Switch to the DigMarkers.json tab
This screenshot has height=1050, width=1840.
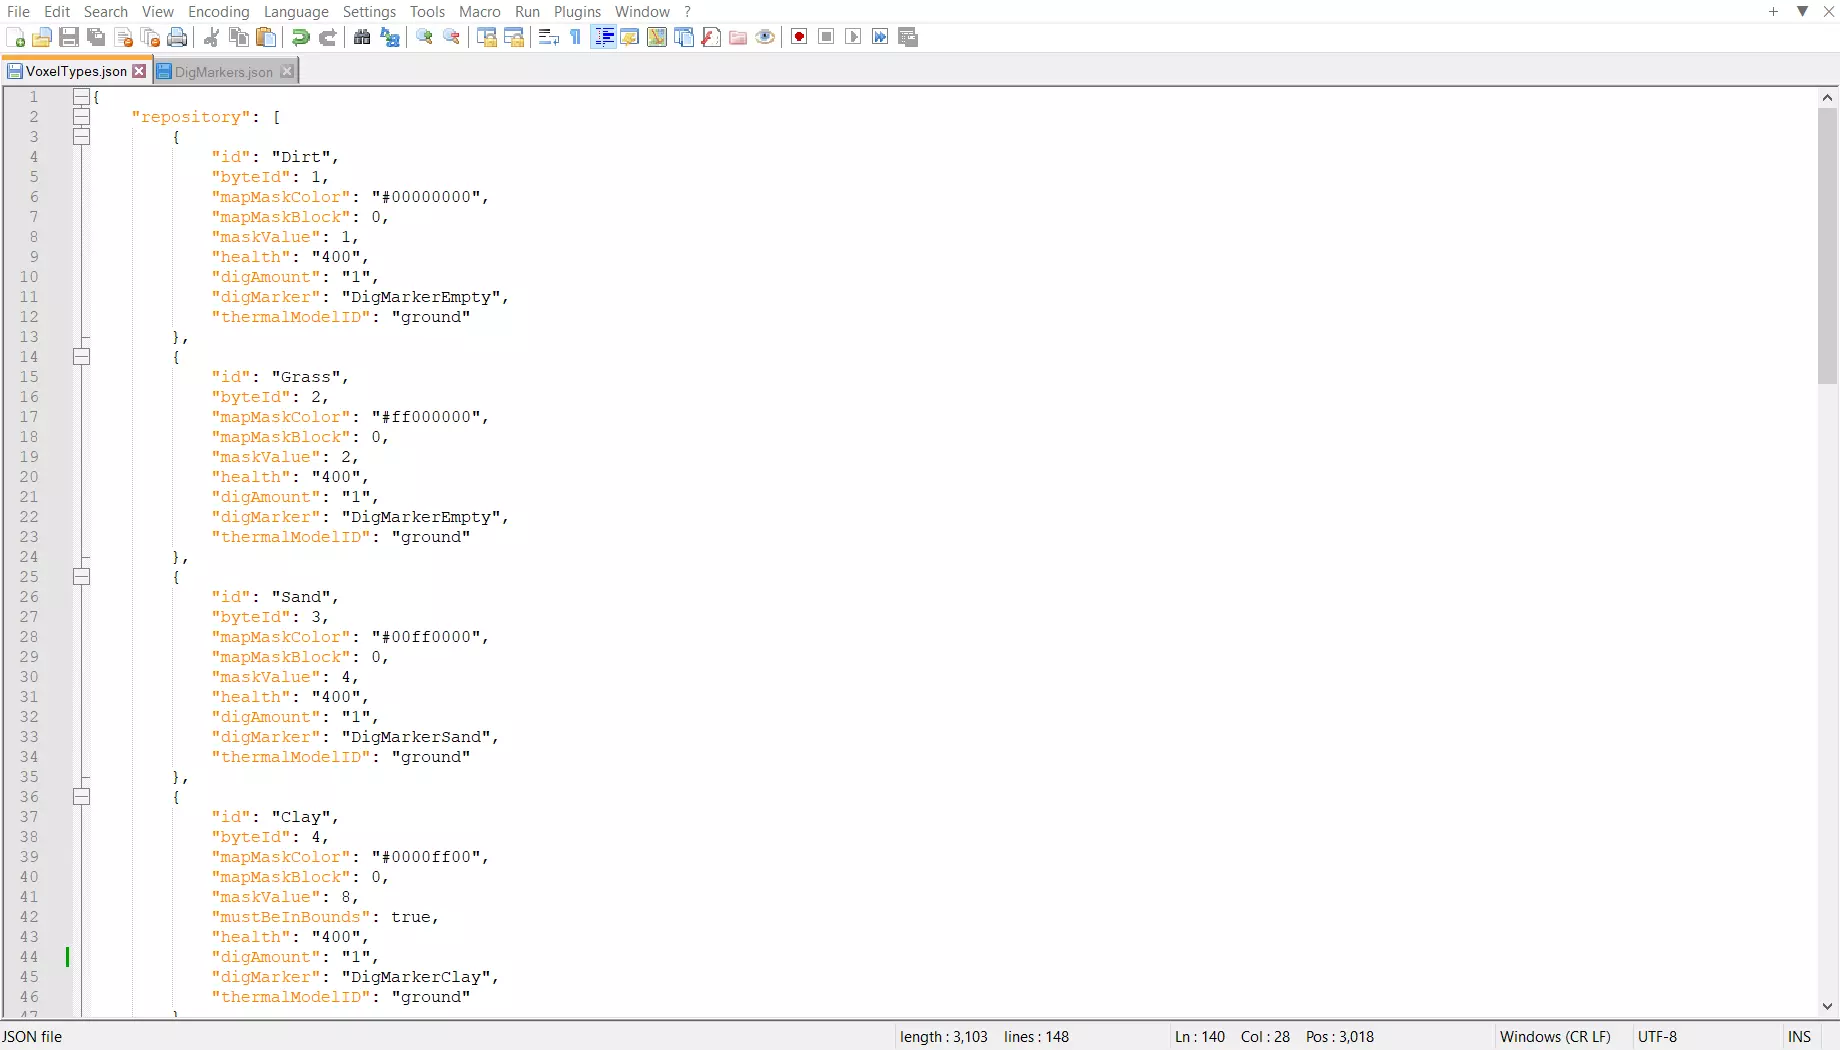point(224,72)
